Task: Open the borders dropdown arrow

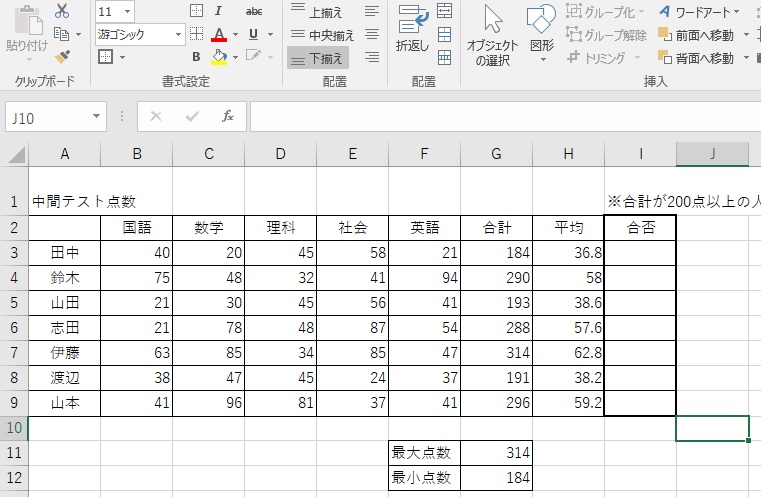Action: (122, 57)
